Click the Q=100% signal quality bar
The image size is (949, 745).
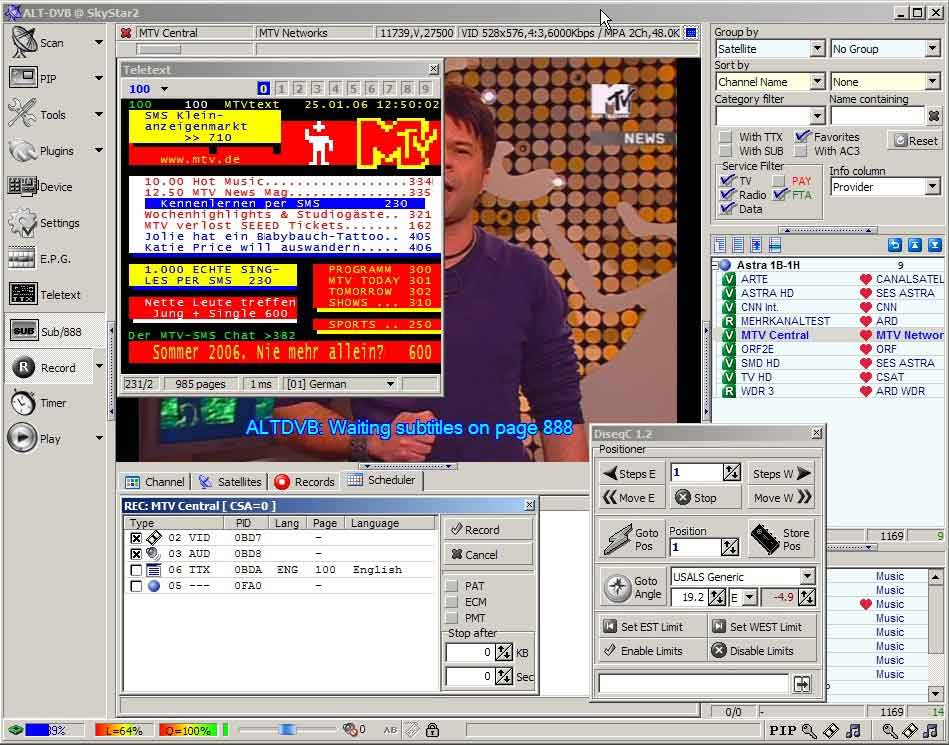pos(188,730)
